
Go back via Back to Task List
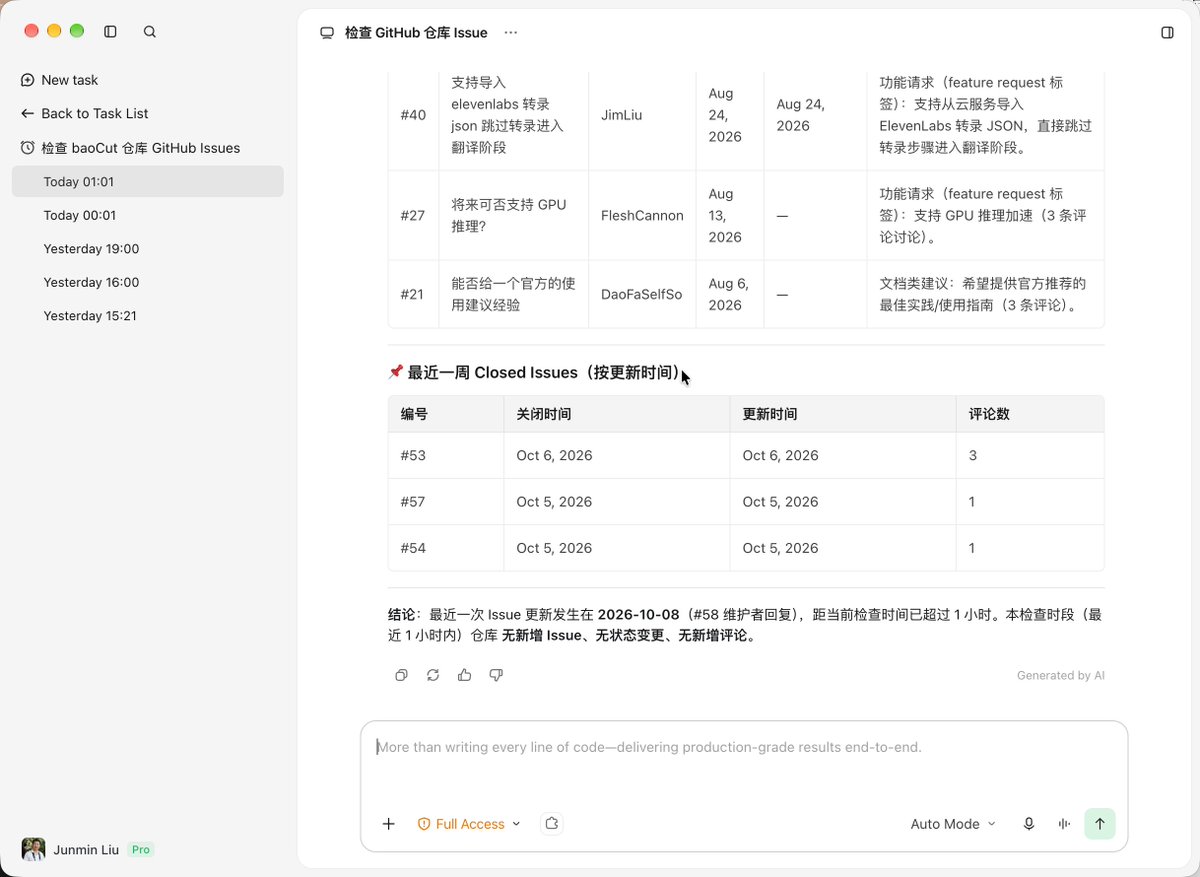click(x=85, y=113)
